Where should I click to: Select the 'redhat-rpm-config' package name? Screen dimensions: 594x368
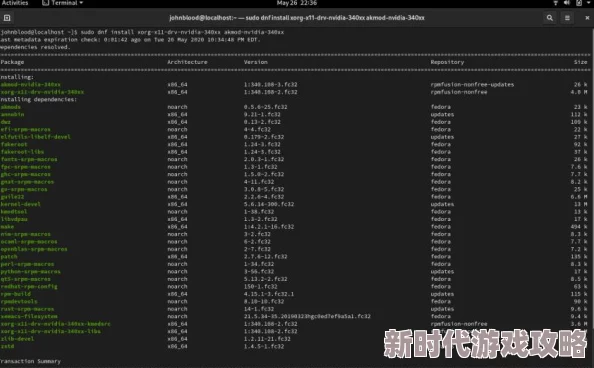click(29, 287)
